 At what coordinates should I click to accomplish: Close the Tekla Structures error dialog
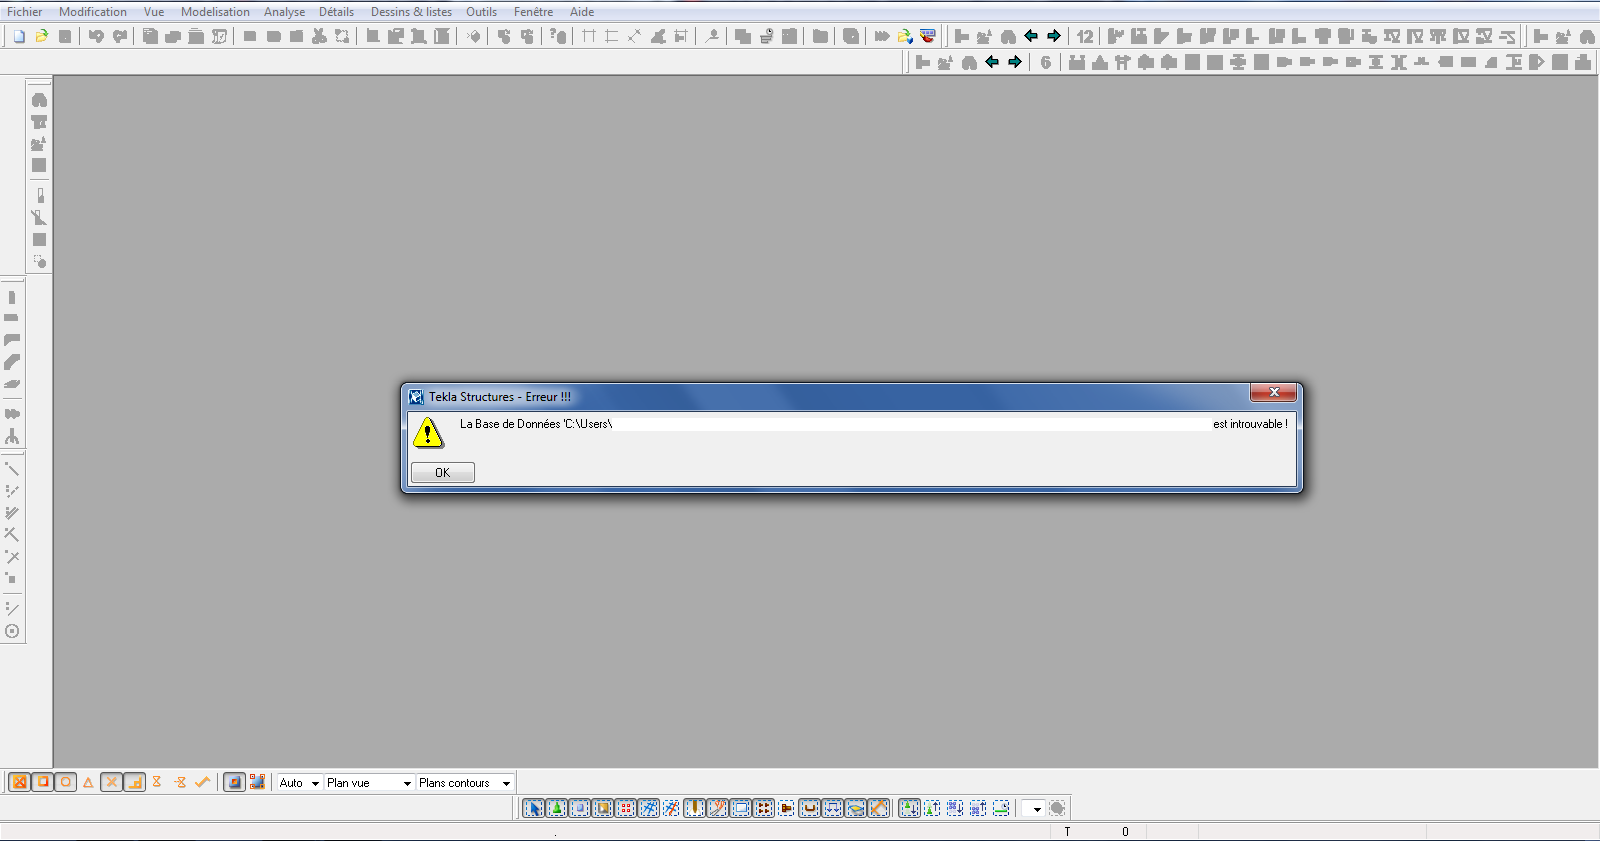pos(1274,392)
